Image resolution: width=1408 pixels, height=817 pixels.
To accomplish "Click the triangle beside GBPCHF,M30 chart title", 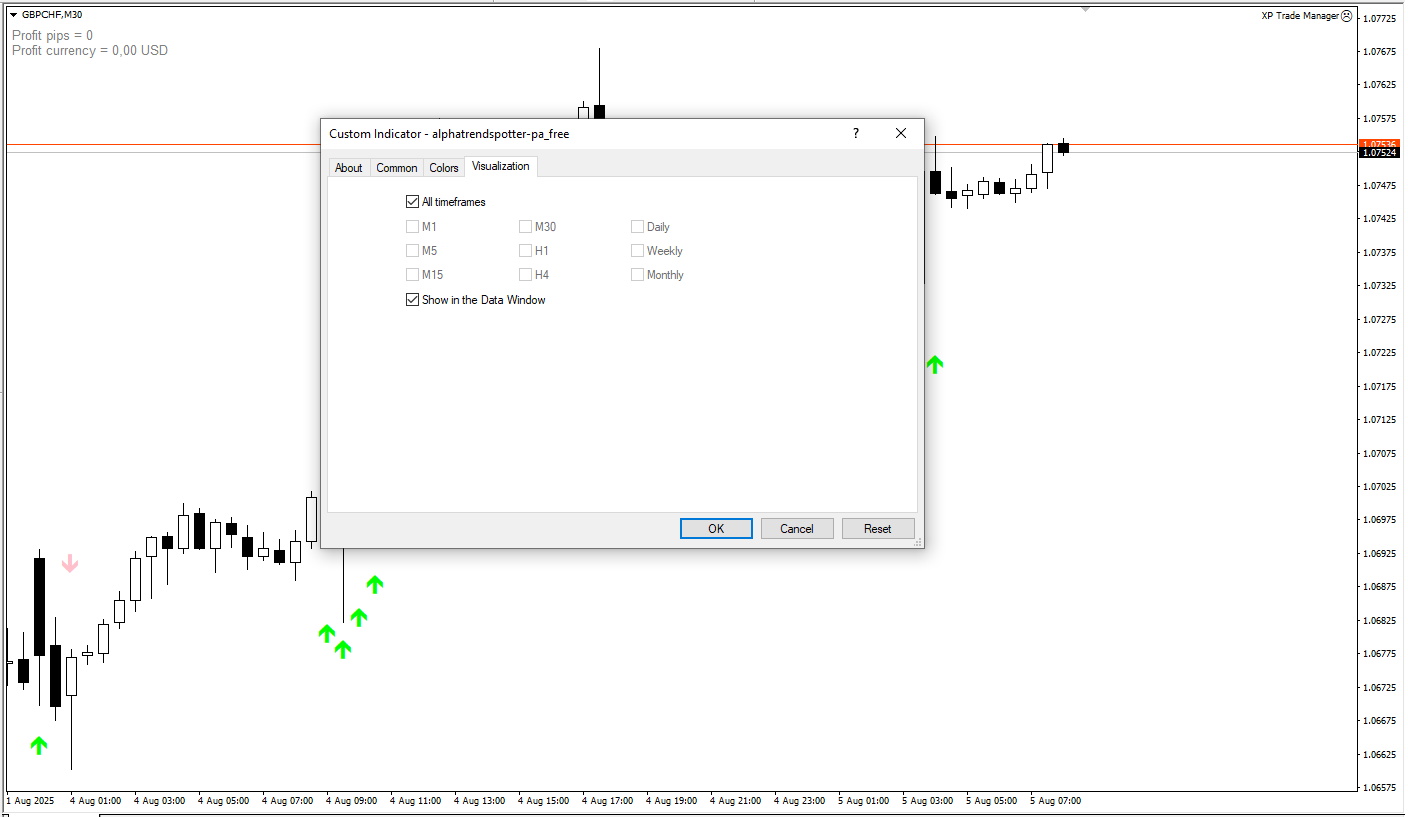I will [x=13, y=15].
